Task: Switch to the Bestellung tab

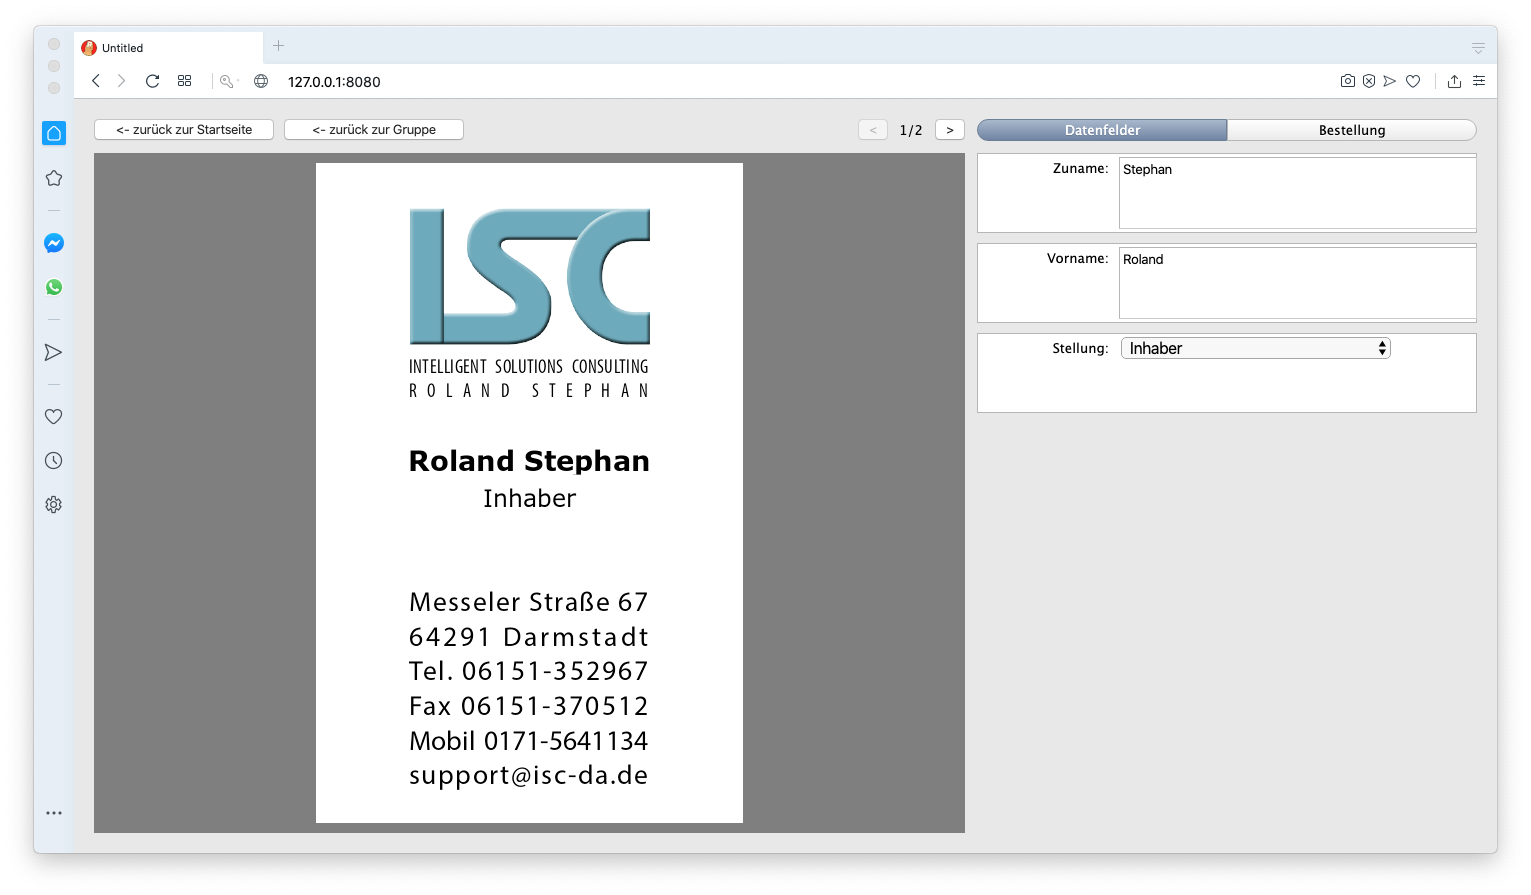Action: click(1351, 130)
